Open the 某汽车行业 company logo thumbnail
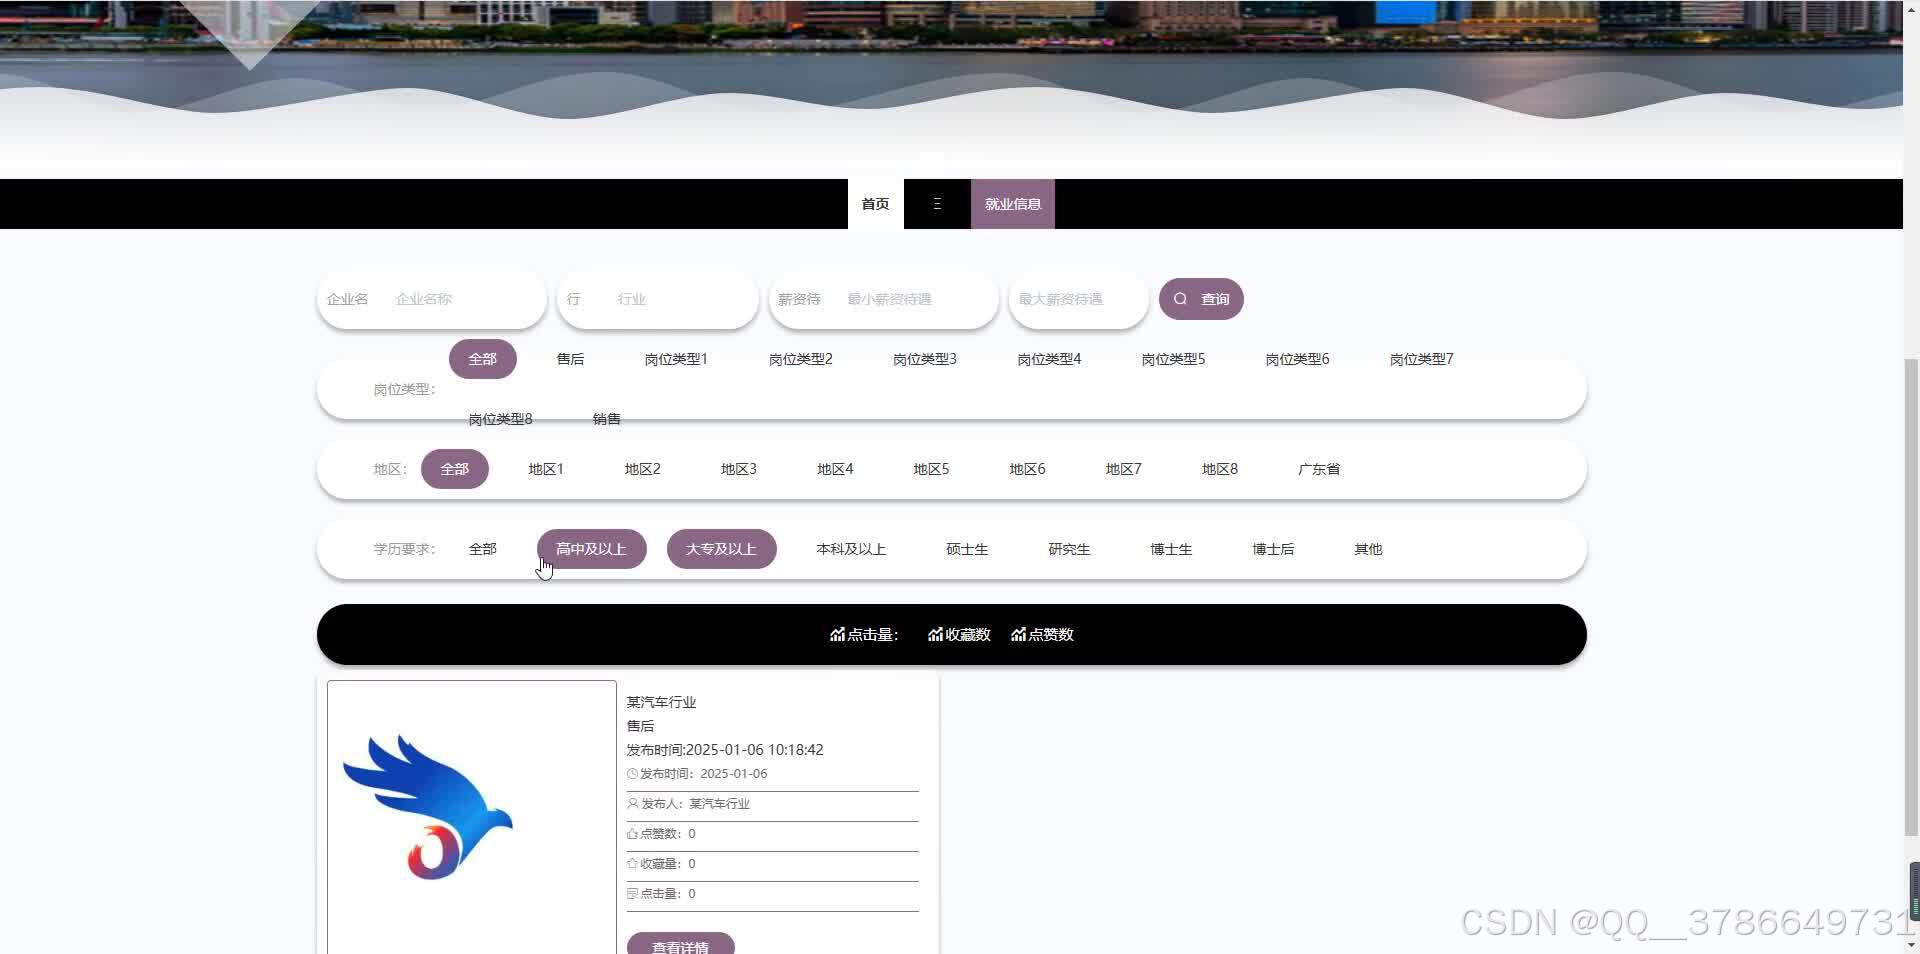 coord(472,817)
